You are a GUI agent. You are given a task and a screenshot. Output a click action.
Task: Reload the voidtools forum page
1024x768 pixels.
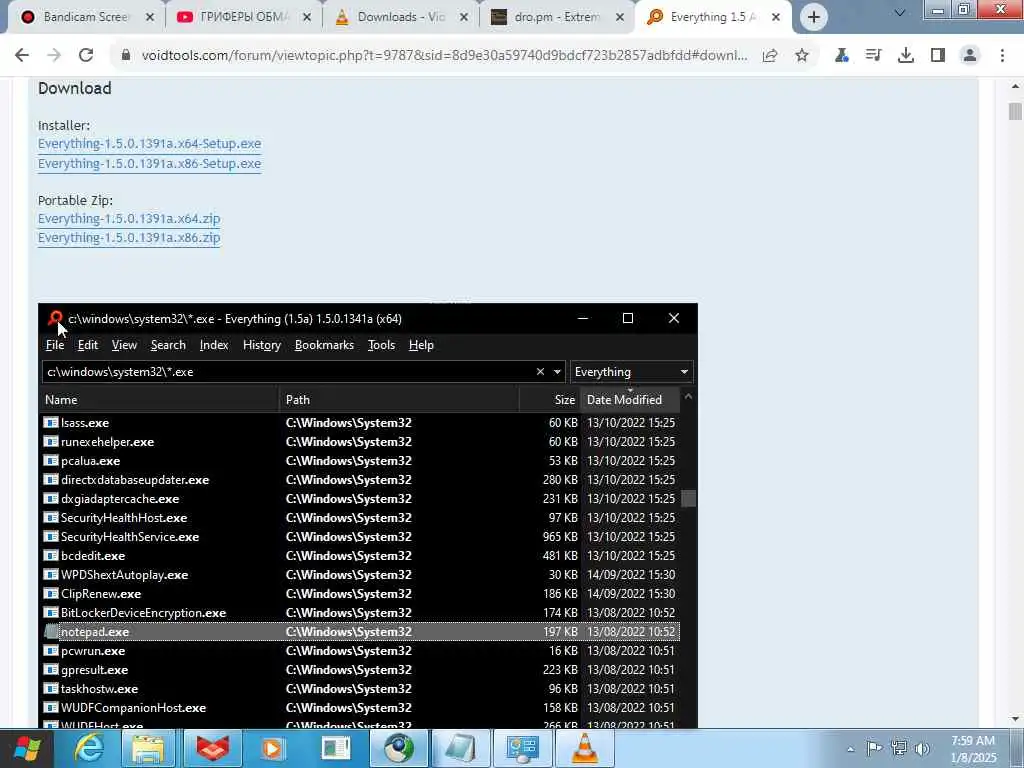click(86, 56)
